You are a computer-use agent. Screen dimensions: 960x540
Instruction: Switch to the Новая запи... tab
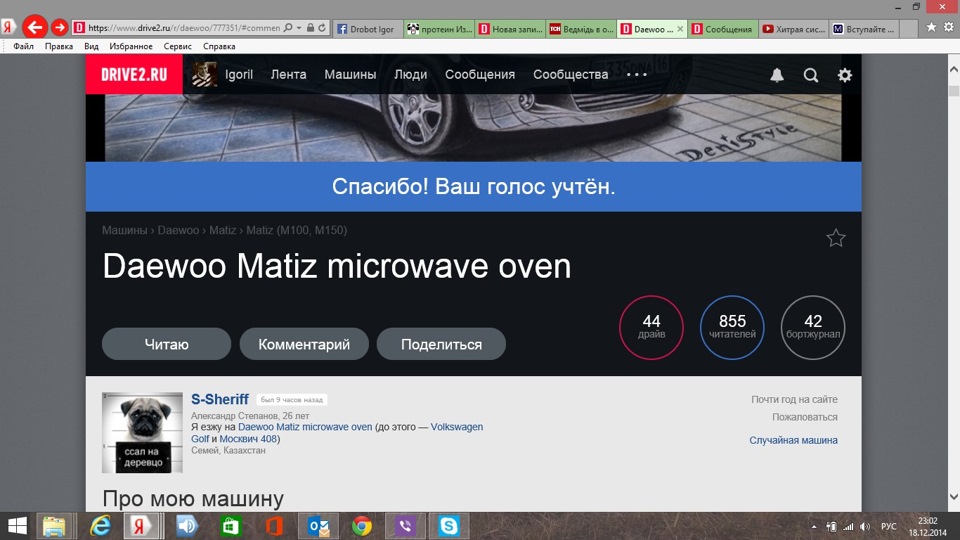click(x=511, y=29)
